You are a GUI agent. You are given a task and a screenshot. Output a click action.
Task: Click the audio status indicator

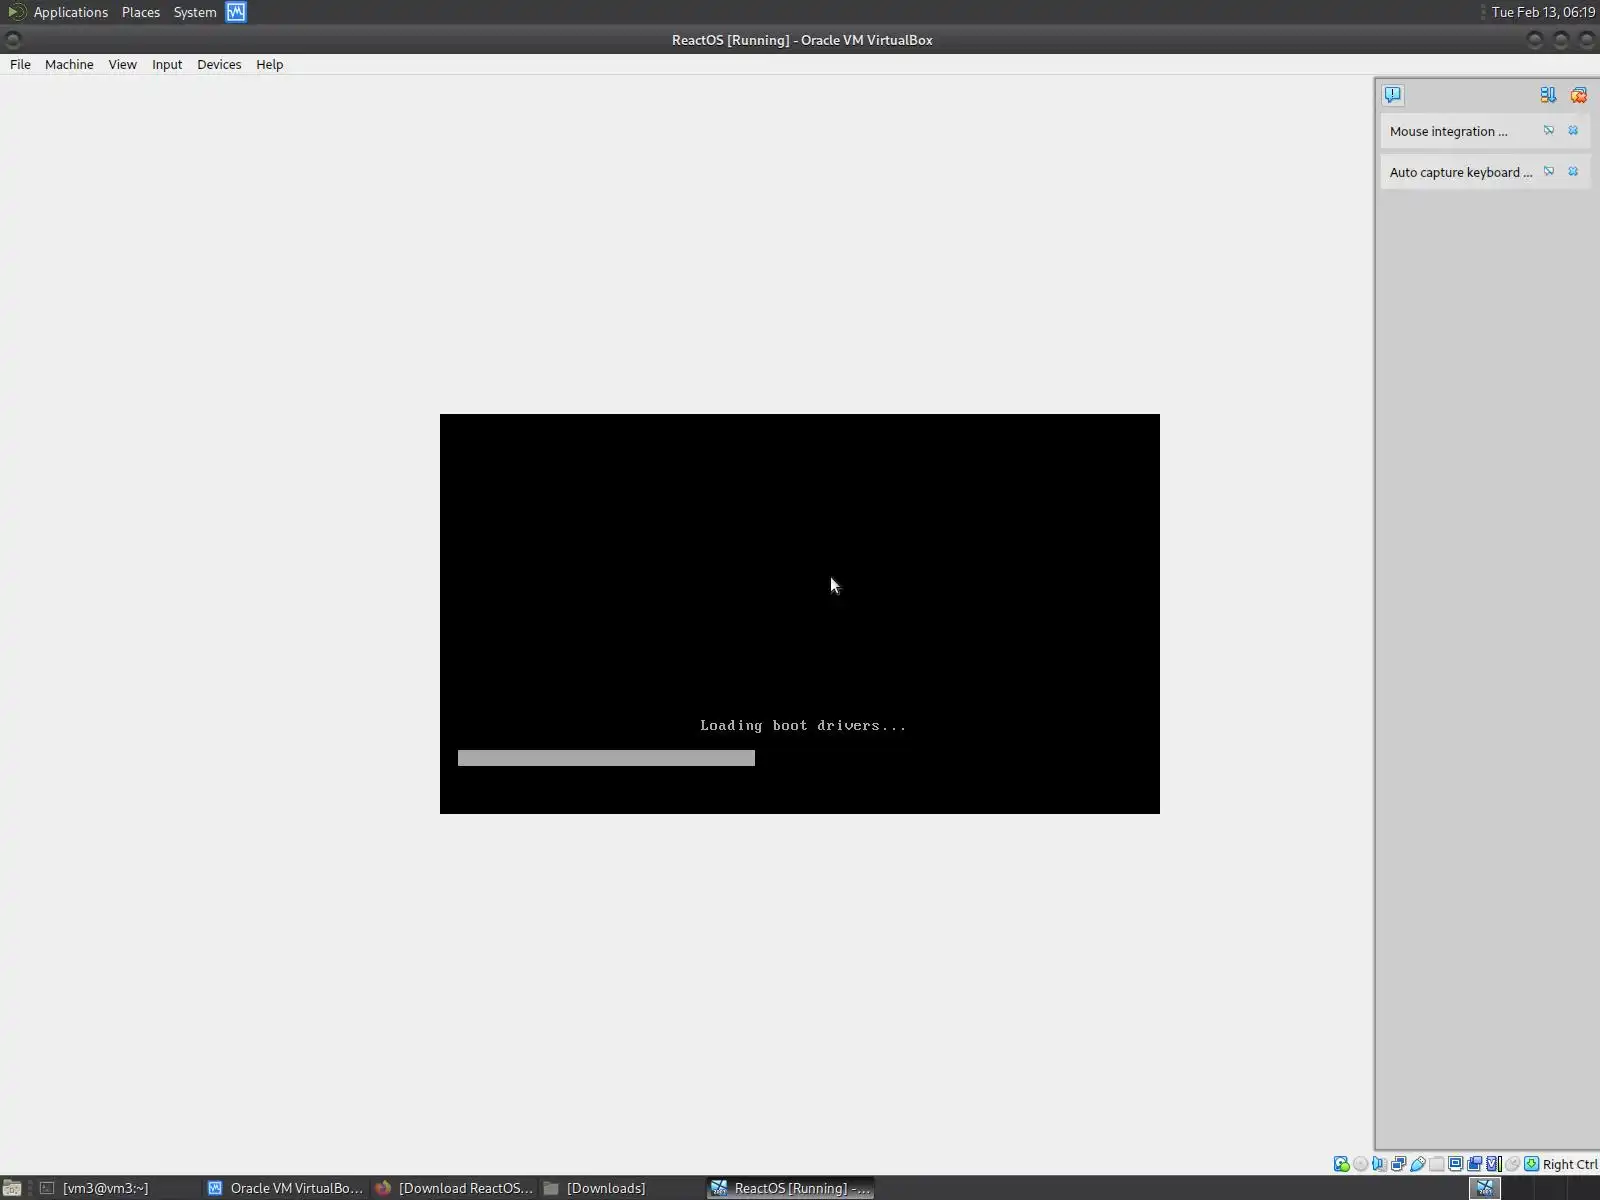tap(1380, 1164)
